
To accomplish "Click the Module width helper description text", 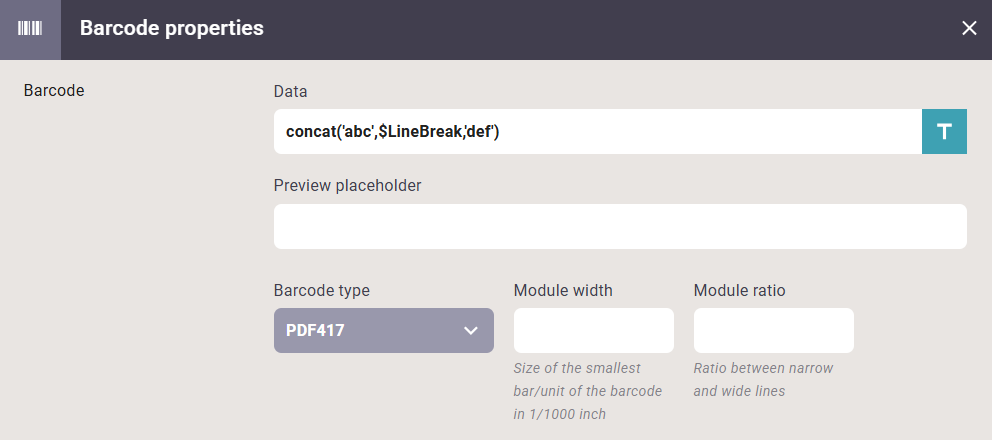I will (588, 391).
